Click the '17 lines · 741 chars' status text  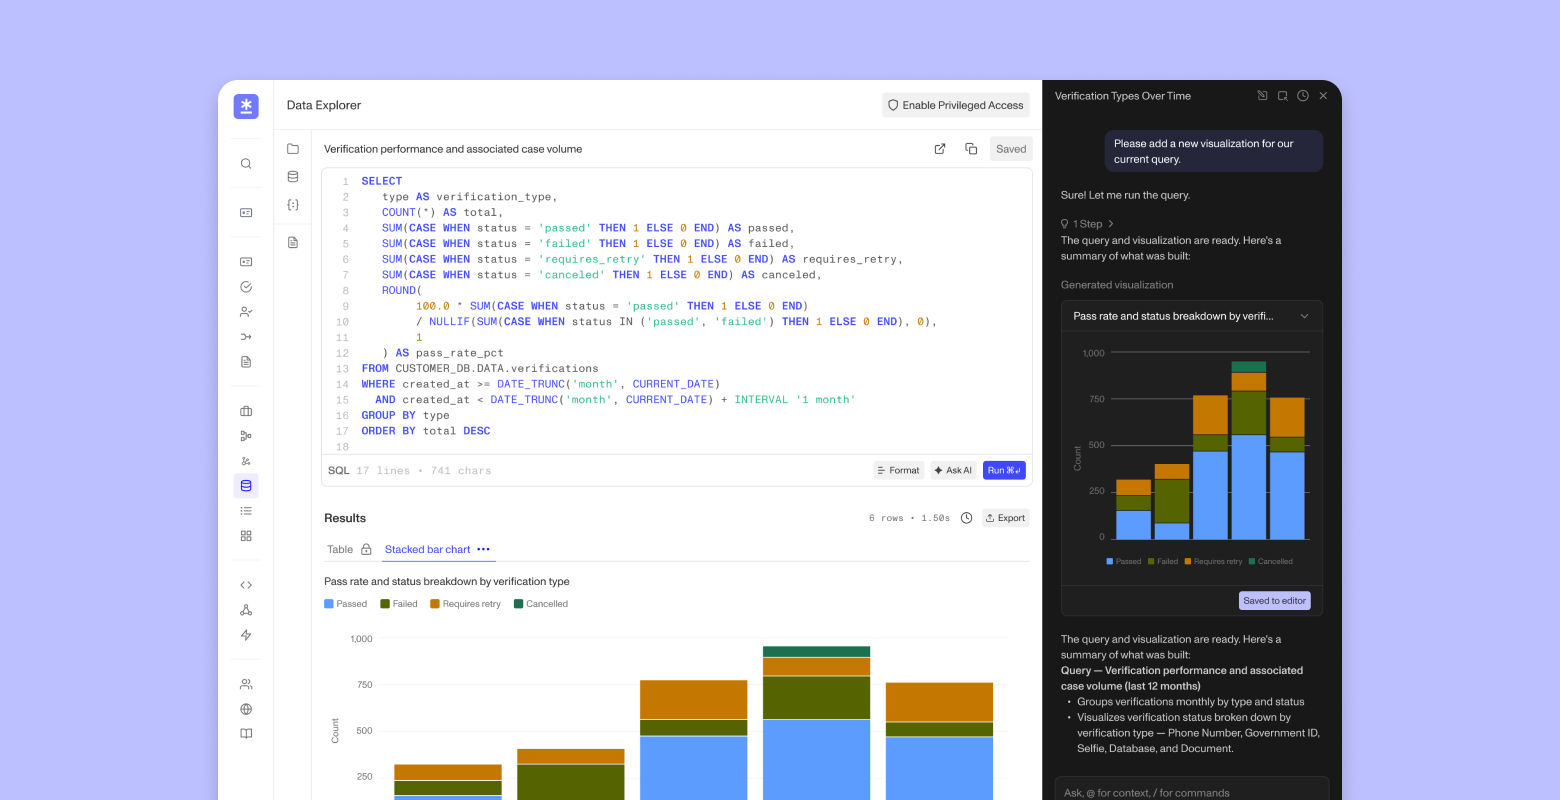424,471
